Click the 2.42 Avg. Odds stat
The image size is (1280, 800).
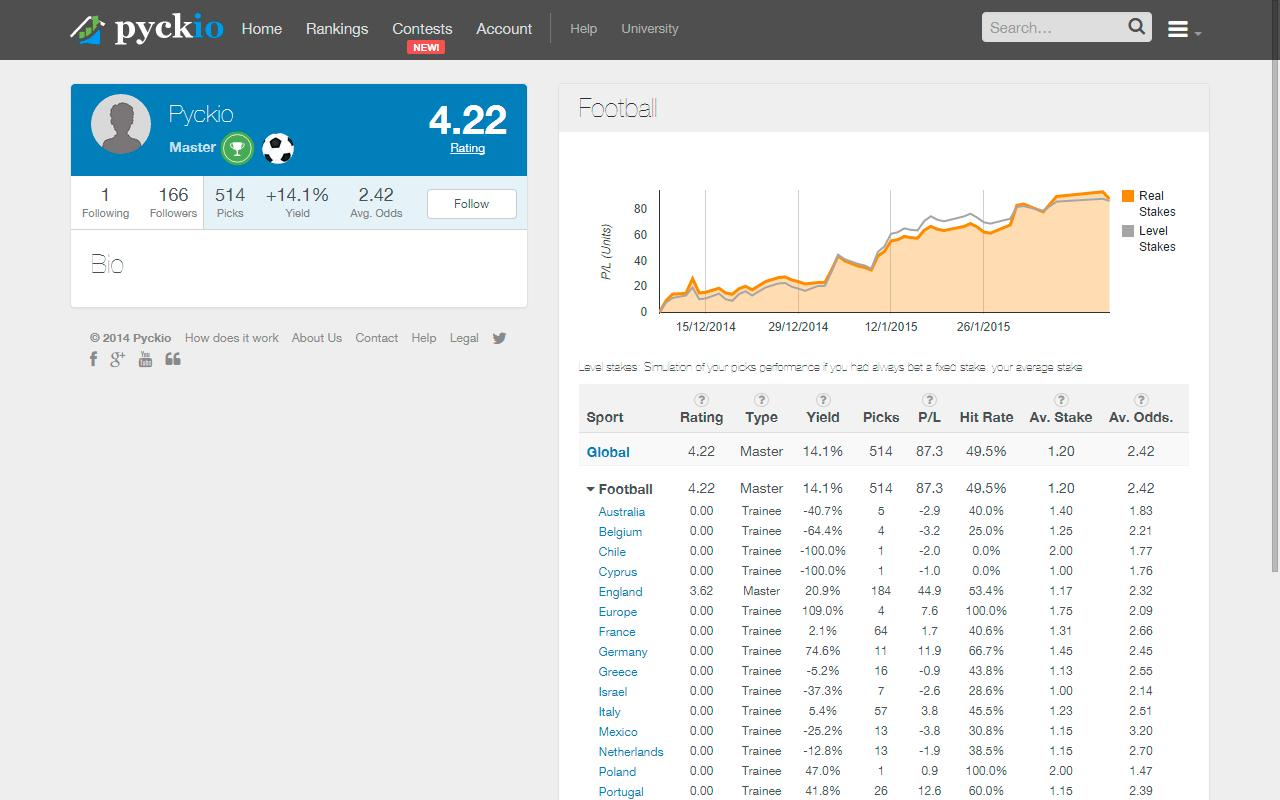(x=376, y=202)
